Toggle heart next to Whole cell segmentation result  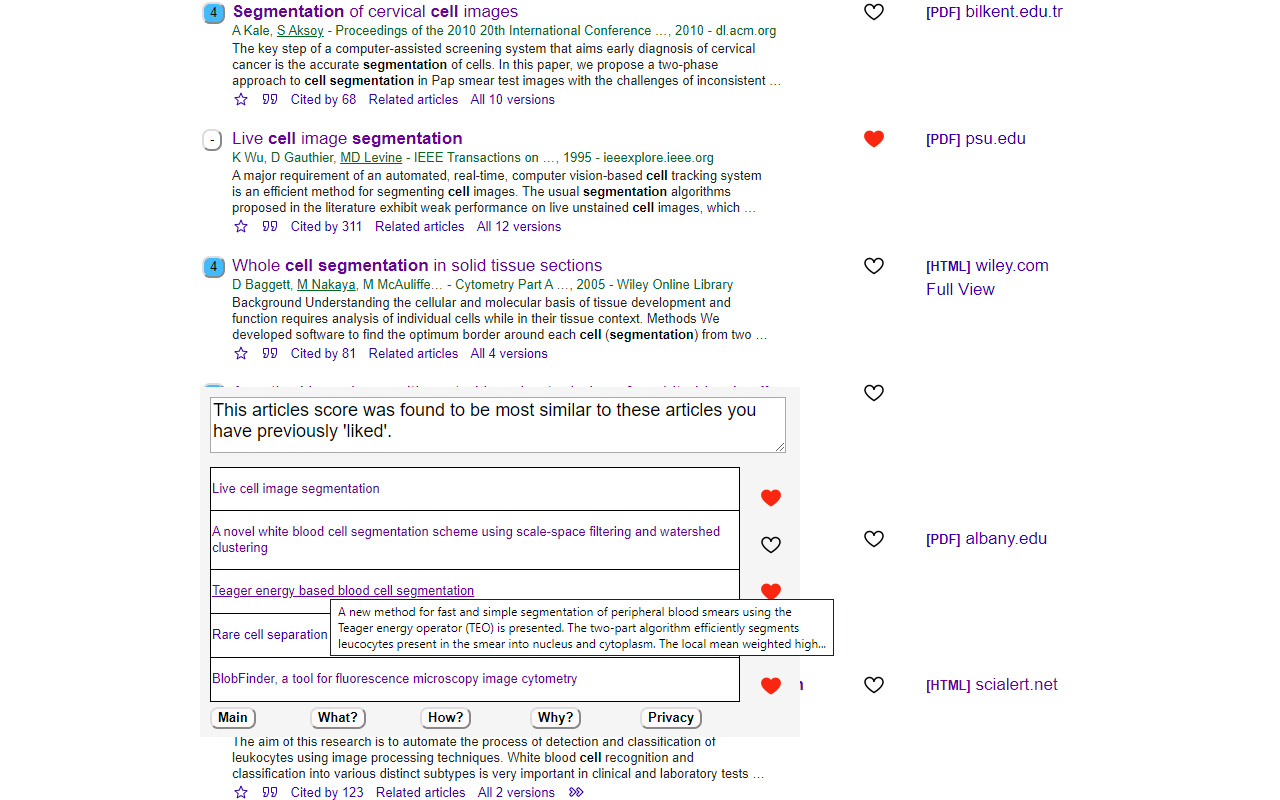pyautogui.click(x=874, y=266)
